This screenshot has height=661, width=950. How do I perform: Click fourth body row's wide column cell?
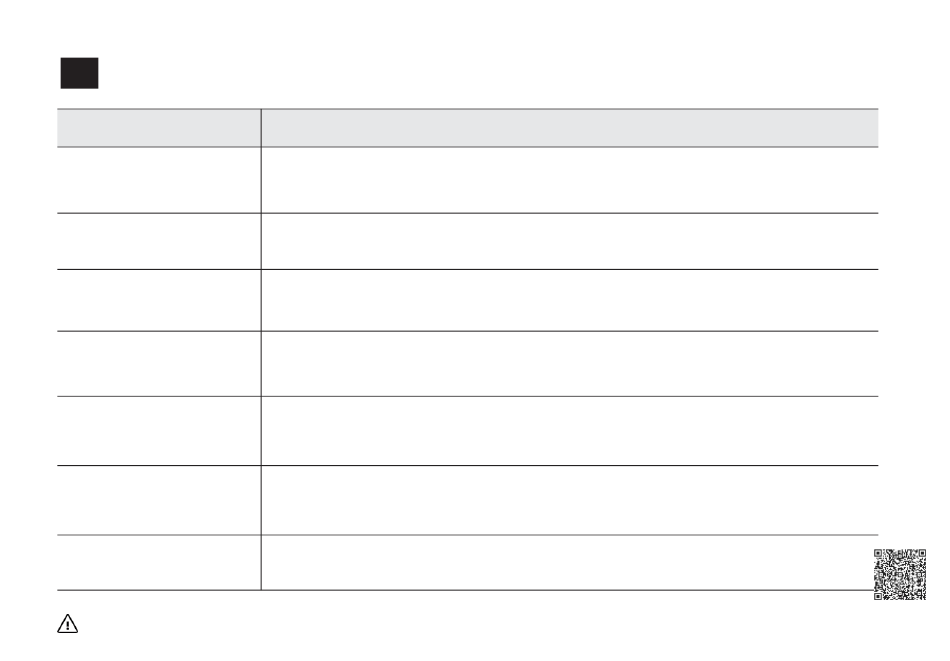(x=570, y=364)
